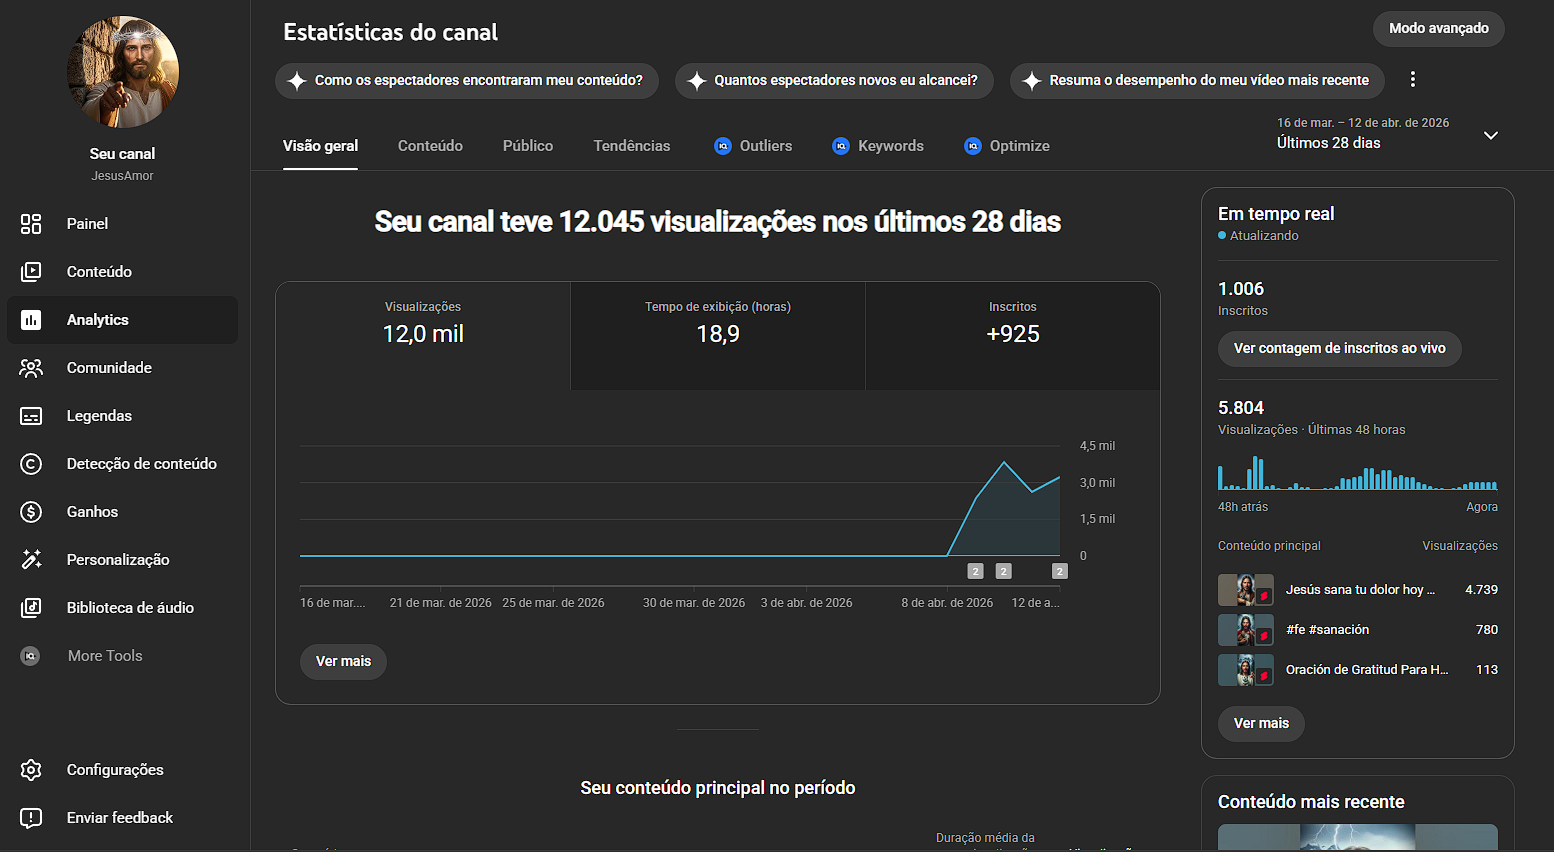Screen dimensions: 1554x852
Task: Click the sparkle icon on 'Como os espectadores' chip
Action: coord(297,81)
